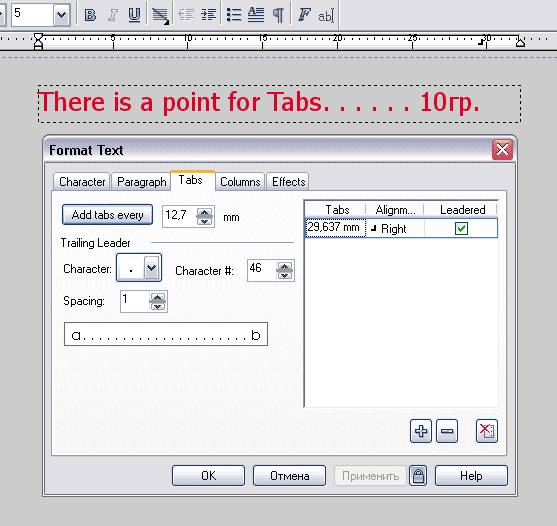
Task: Select the Tabs tab
Action: coord(193,180)
